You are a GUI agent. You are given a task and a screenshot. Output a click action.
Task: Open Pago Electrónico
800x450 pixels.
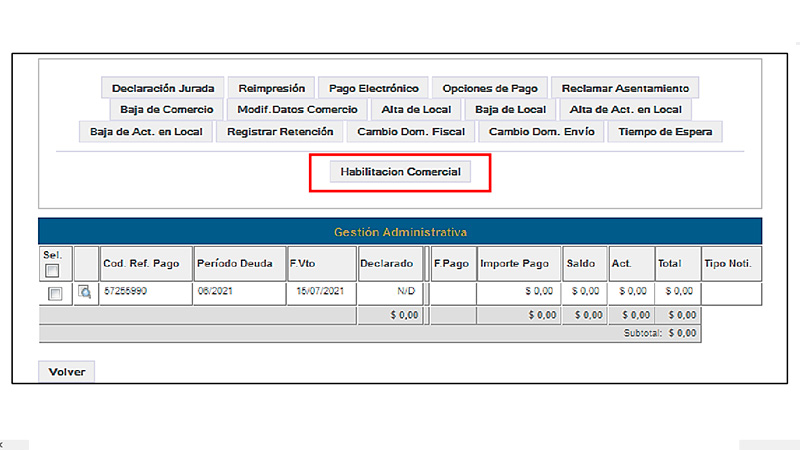374,88
